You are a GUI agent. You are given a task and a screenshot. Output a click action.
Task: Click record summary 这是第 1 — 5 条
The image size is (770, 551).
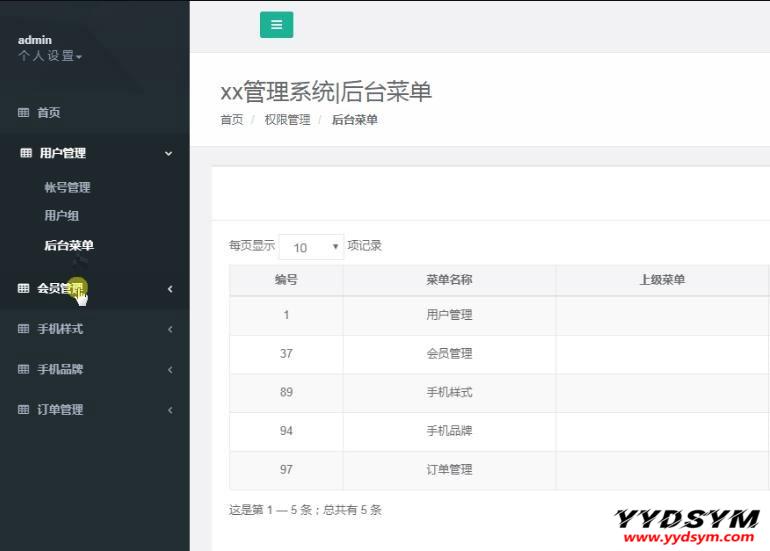point(305,510)
